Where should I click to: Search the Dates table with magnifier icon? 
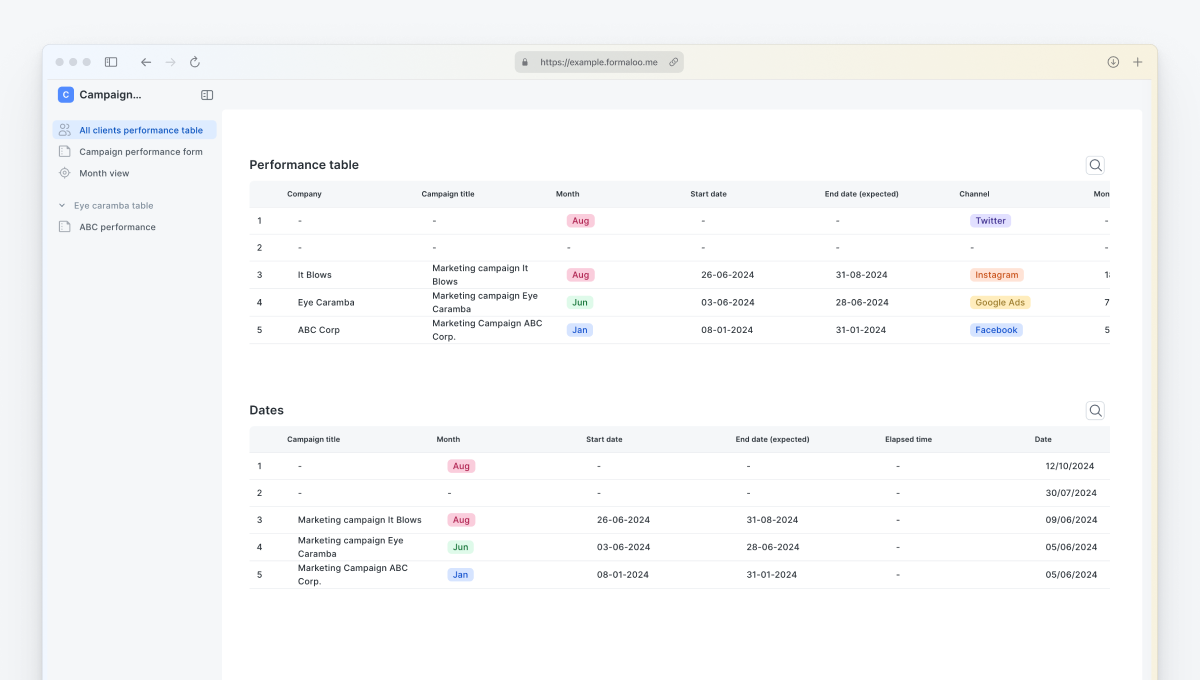(1095, 411)
